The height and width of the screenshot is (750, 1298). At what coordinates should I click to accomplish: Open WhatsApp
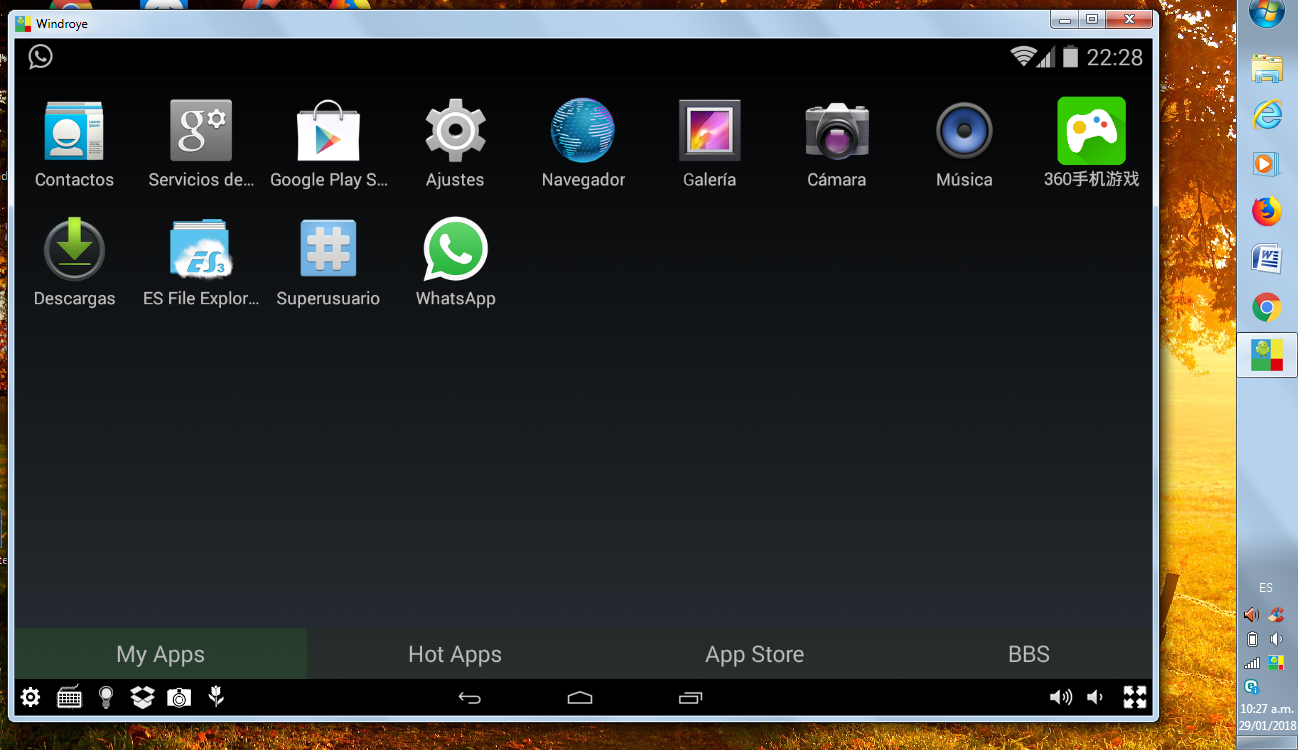455,248
